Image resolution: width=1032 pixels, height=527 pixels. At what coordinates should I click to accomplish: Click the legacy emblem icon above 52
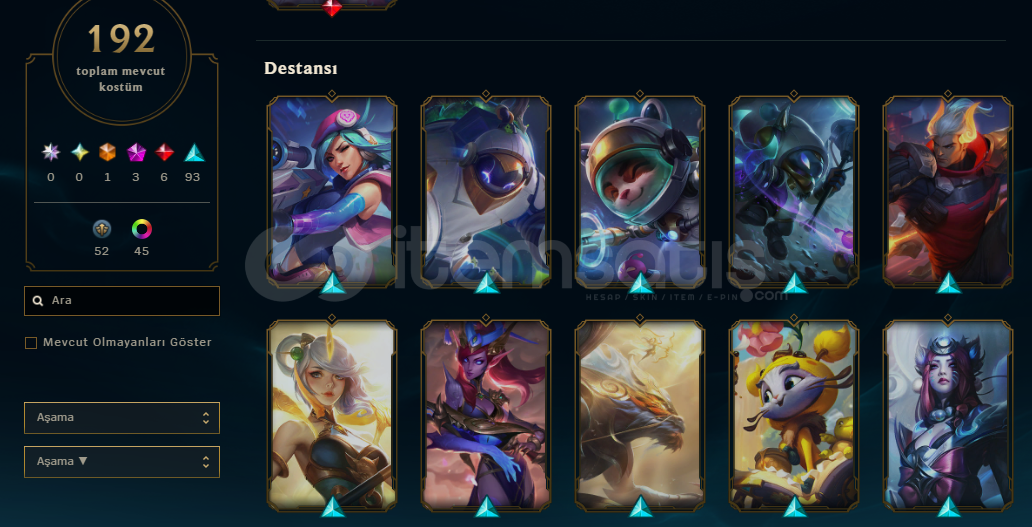point(101,229)
